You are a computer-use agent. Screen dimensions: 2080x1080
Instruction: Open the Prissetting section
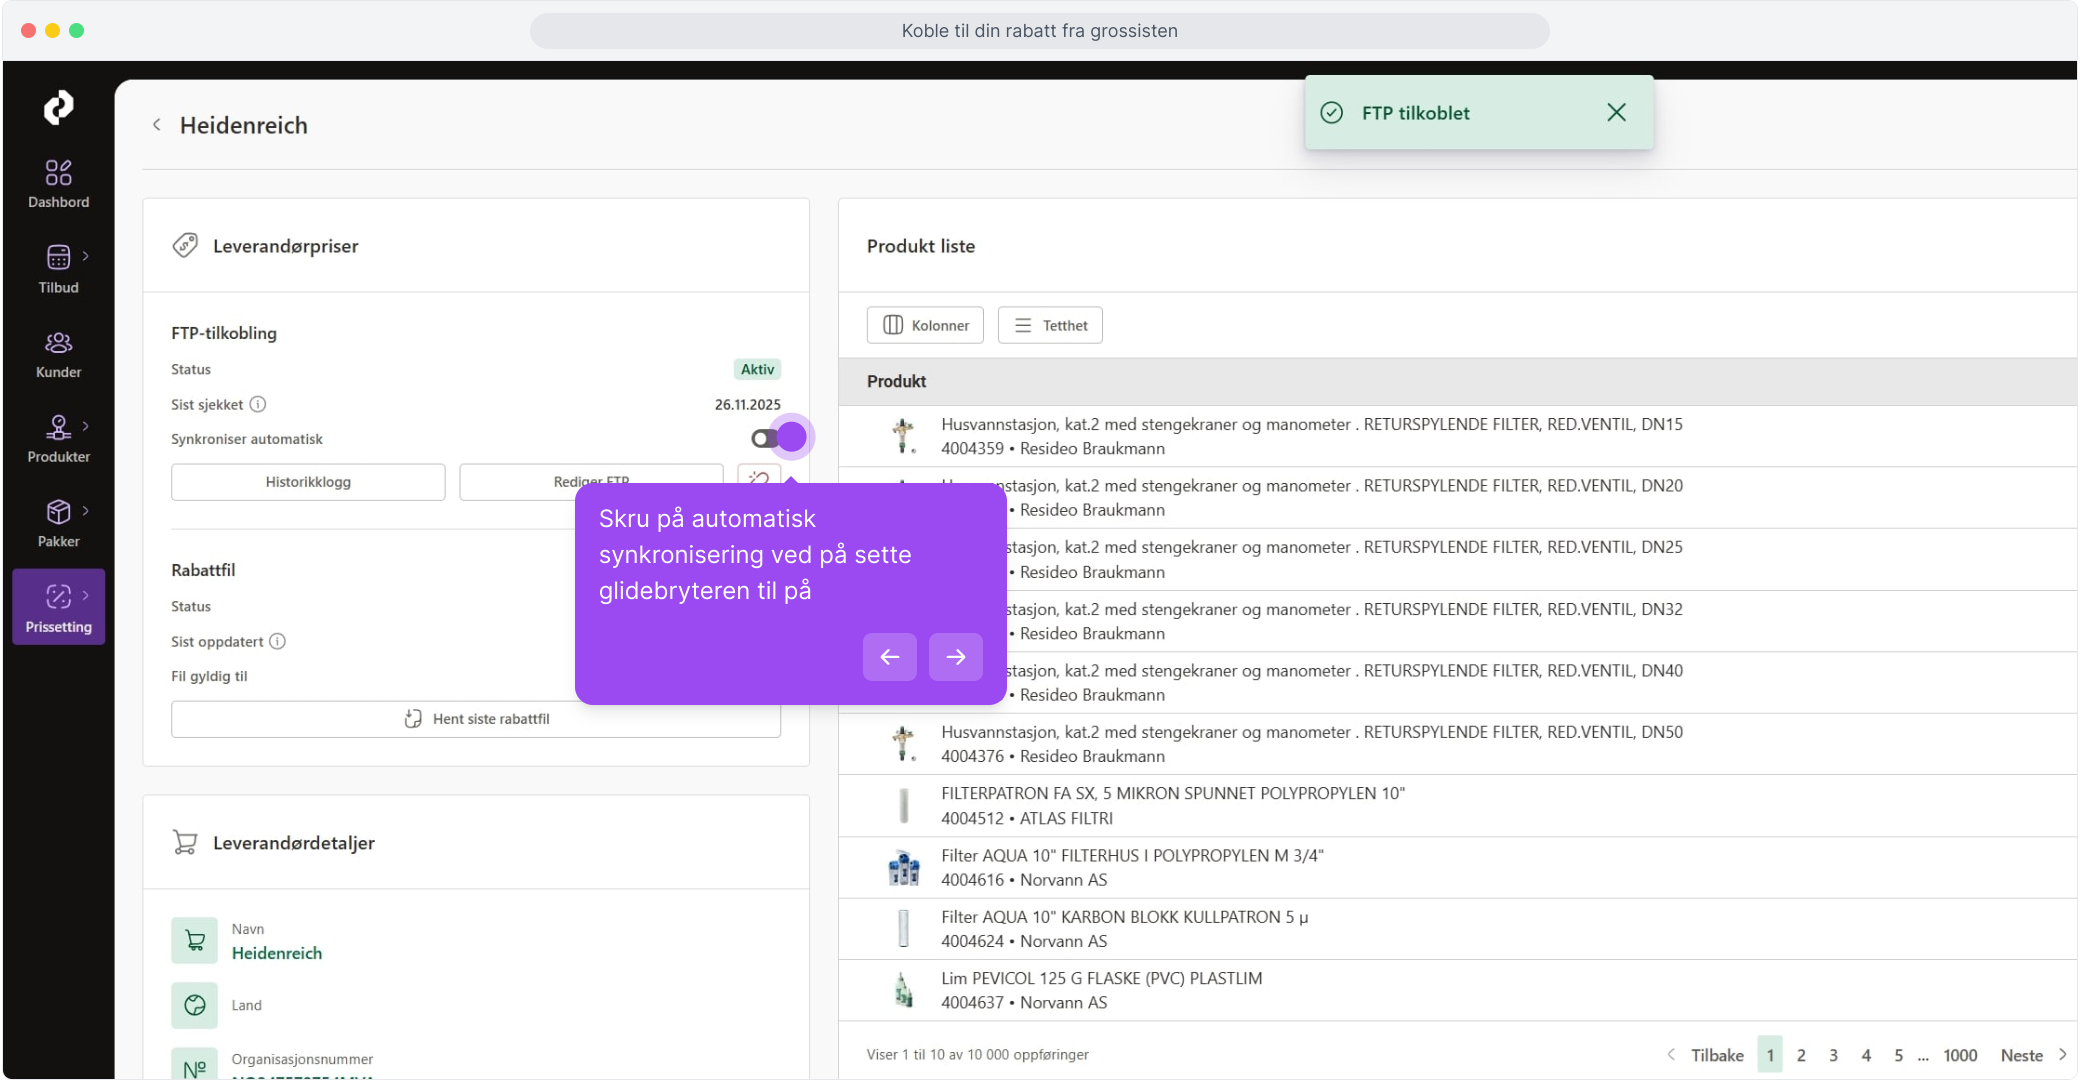click(58, 607)
